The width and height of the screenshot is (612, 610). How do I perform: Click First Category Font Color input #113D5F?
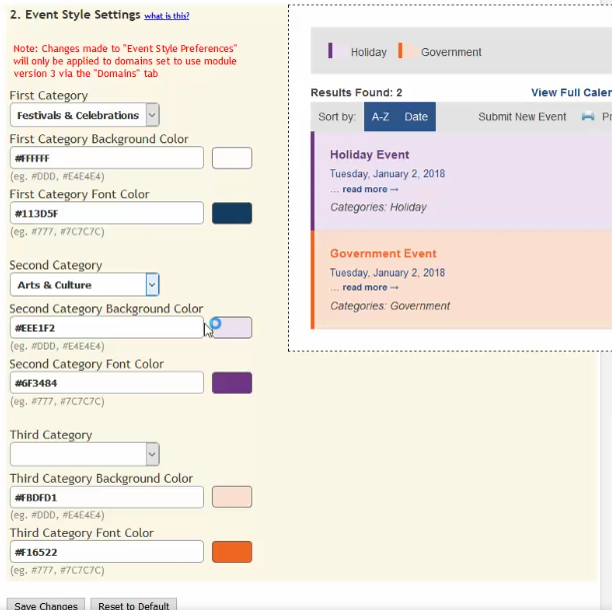(107, 213)
